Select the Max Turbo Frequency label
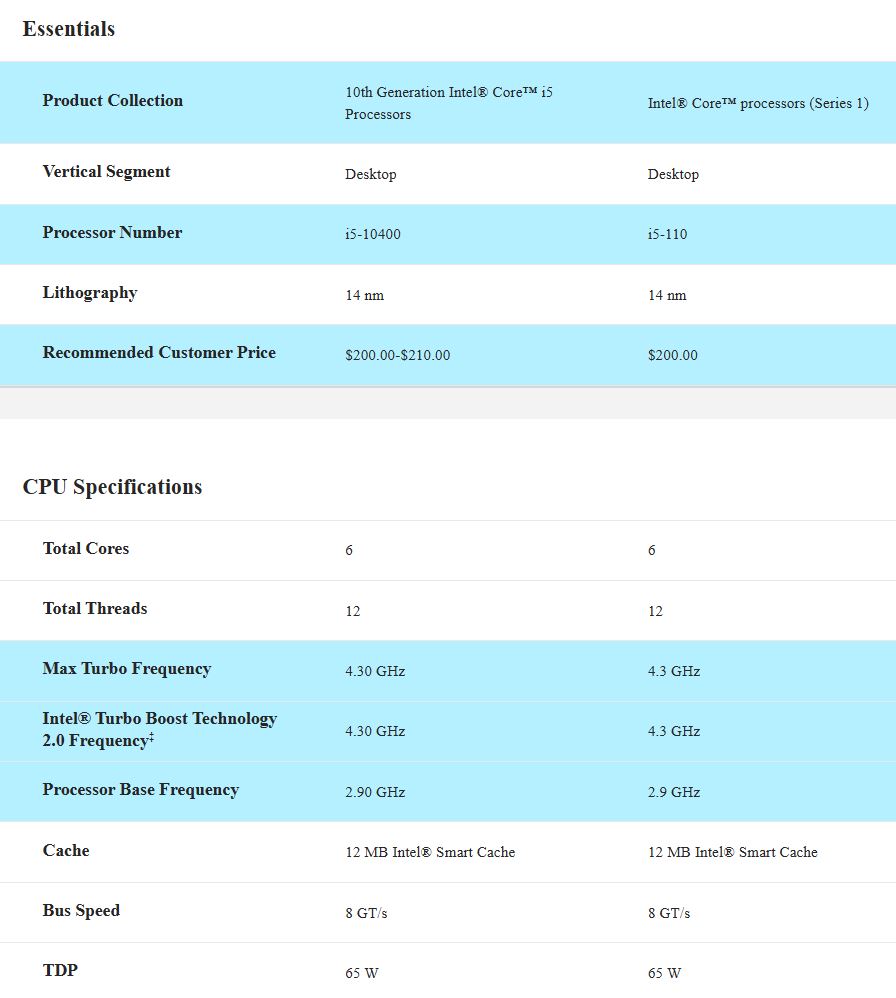896x998 pixels. click(127, 669)
